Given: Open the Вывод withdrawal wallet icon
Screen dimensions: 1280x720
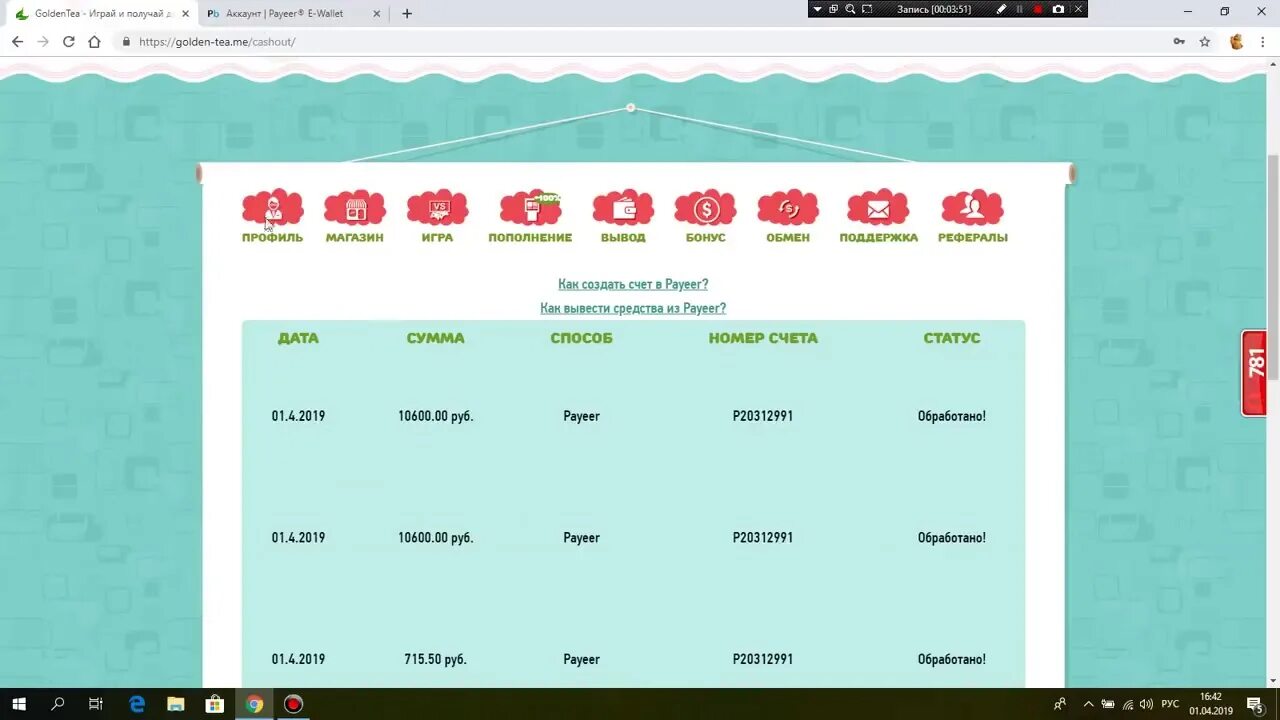Looking at the screenshot, I should [x=623, y=208].
